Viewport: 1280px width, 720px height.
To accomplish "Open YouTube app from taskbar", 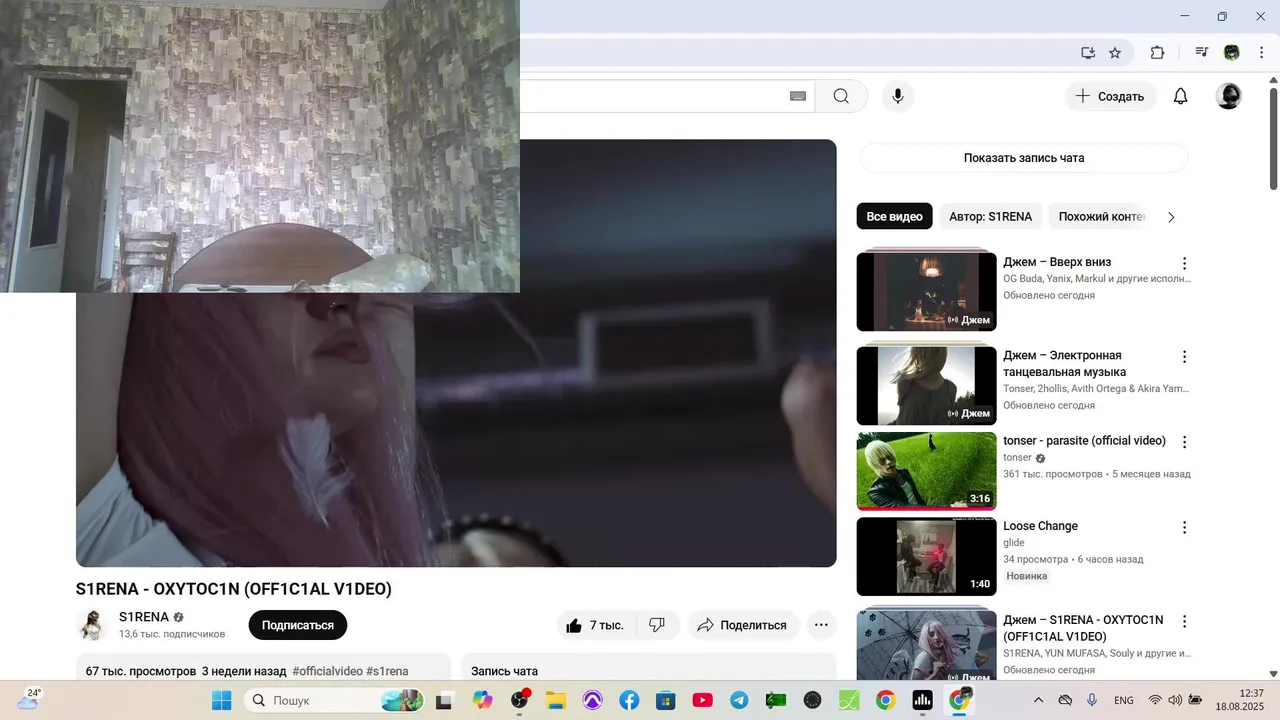I will [x=702, y=700].
